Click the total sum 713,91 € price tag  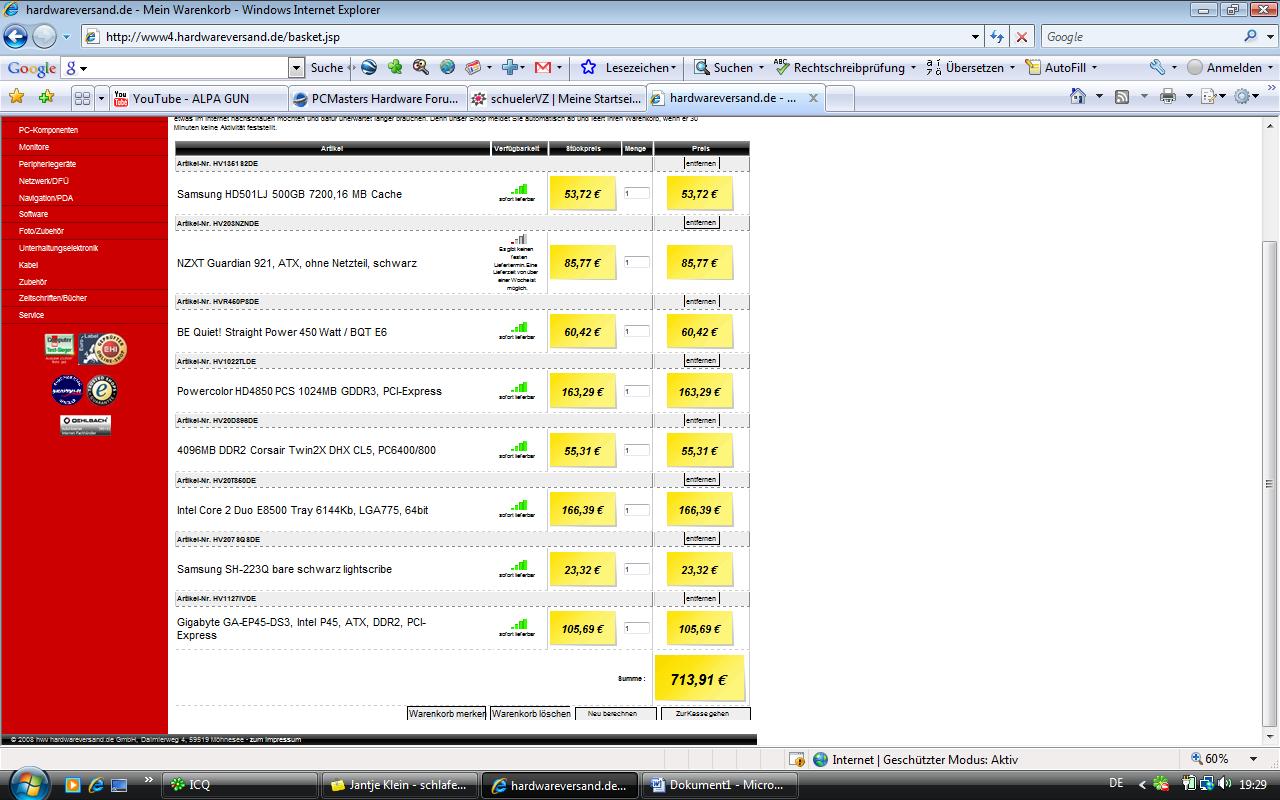[x=699, y=679]
